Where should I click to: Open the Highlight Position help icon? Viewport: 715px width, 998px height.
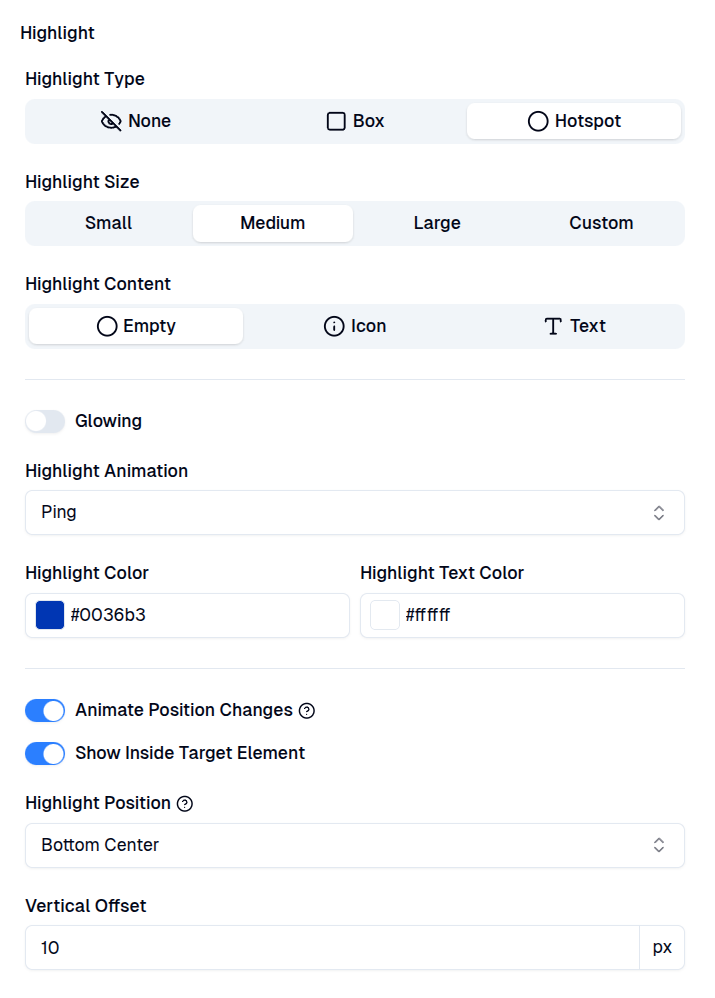[186, 803]
